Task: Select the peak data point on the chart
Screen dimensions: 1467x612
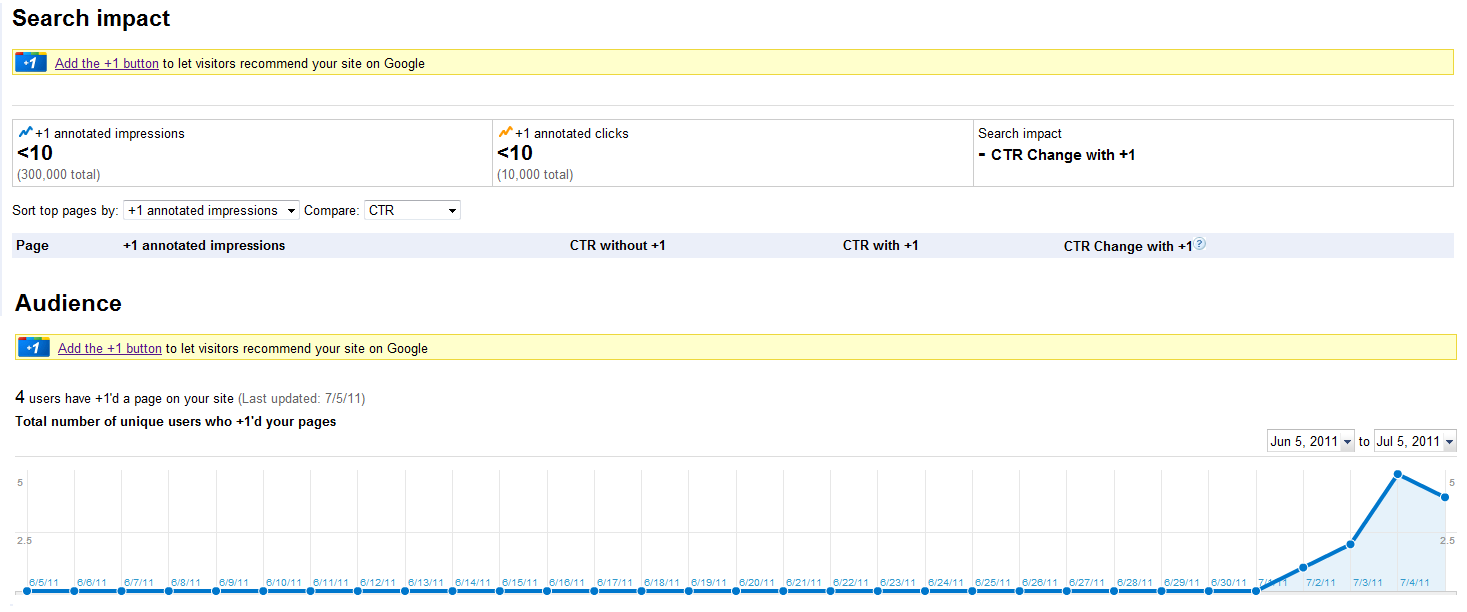Action: [x=1397, y=474]
